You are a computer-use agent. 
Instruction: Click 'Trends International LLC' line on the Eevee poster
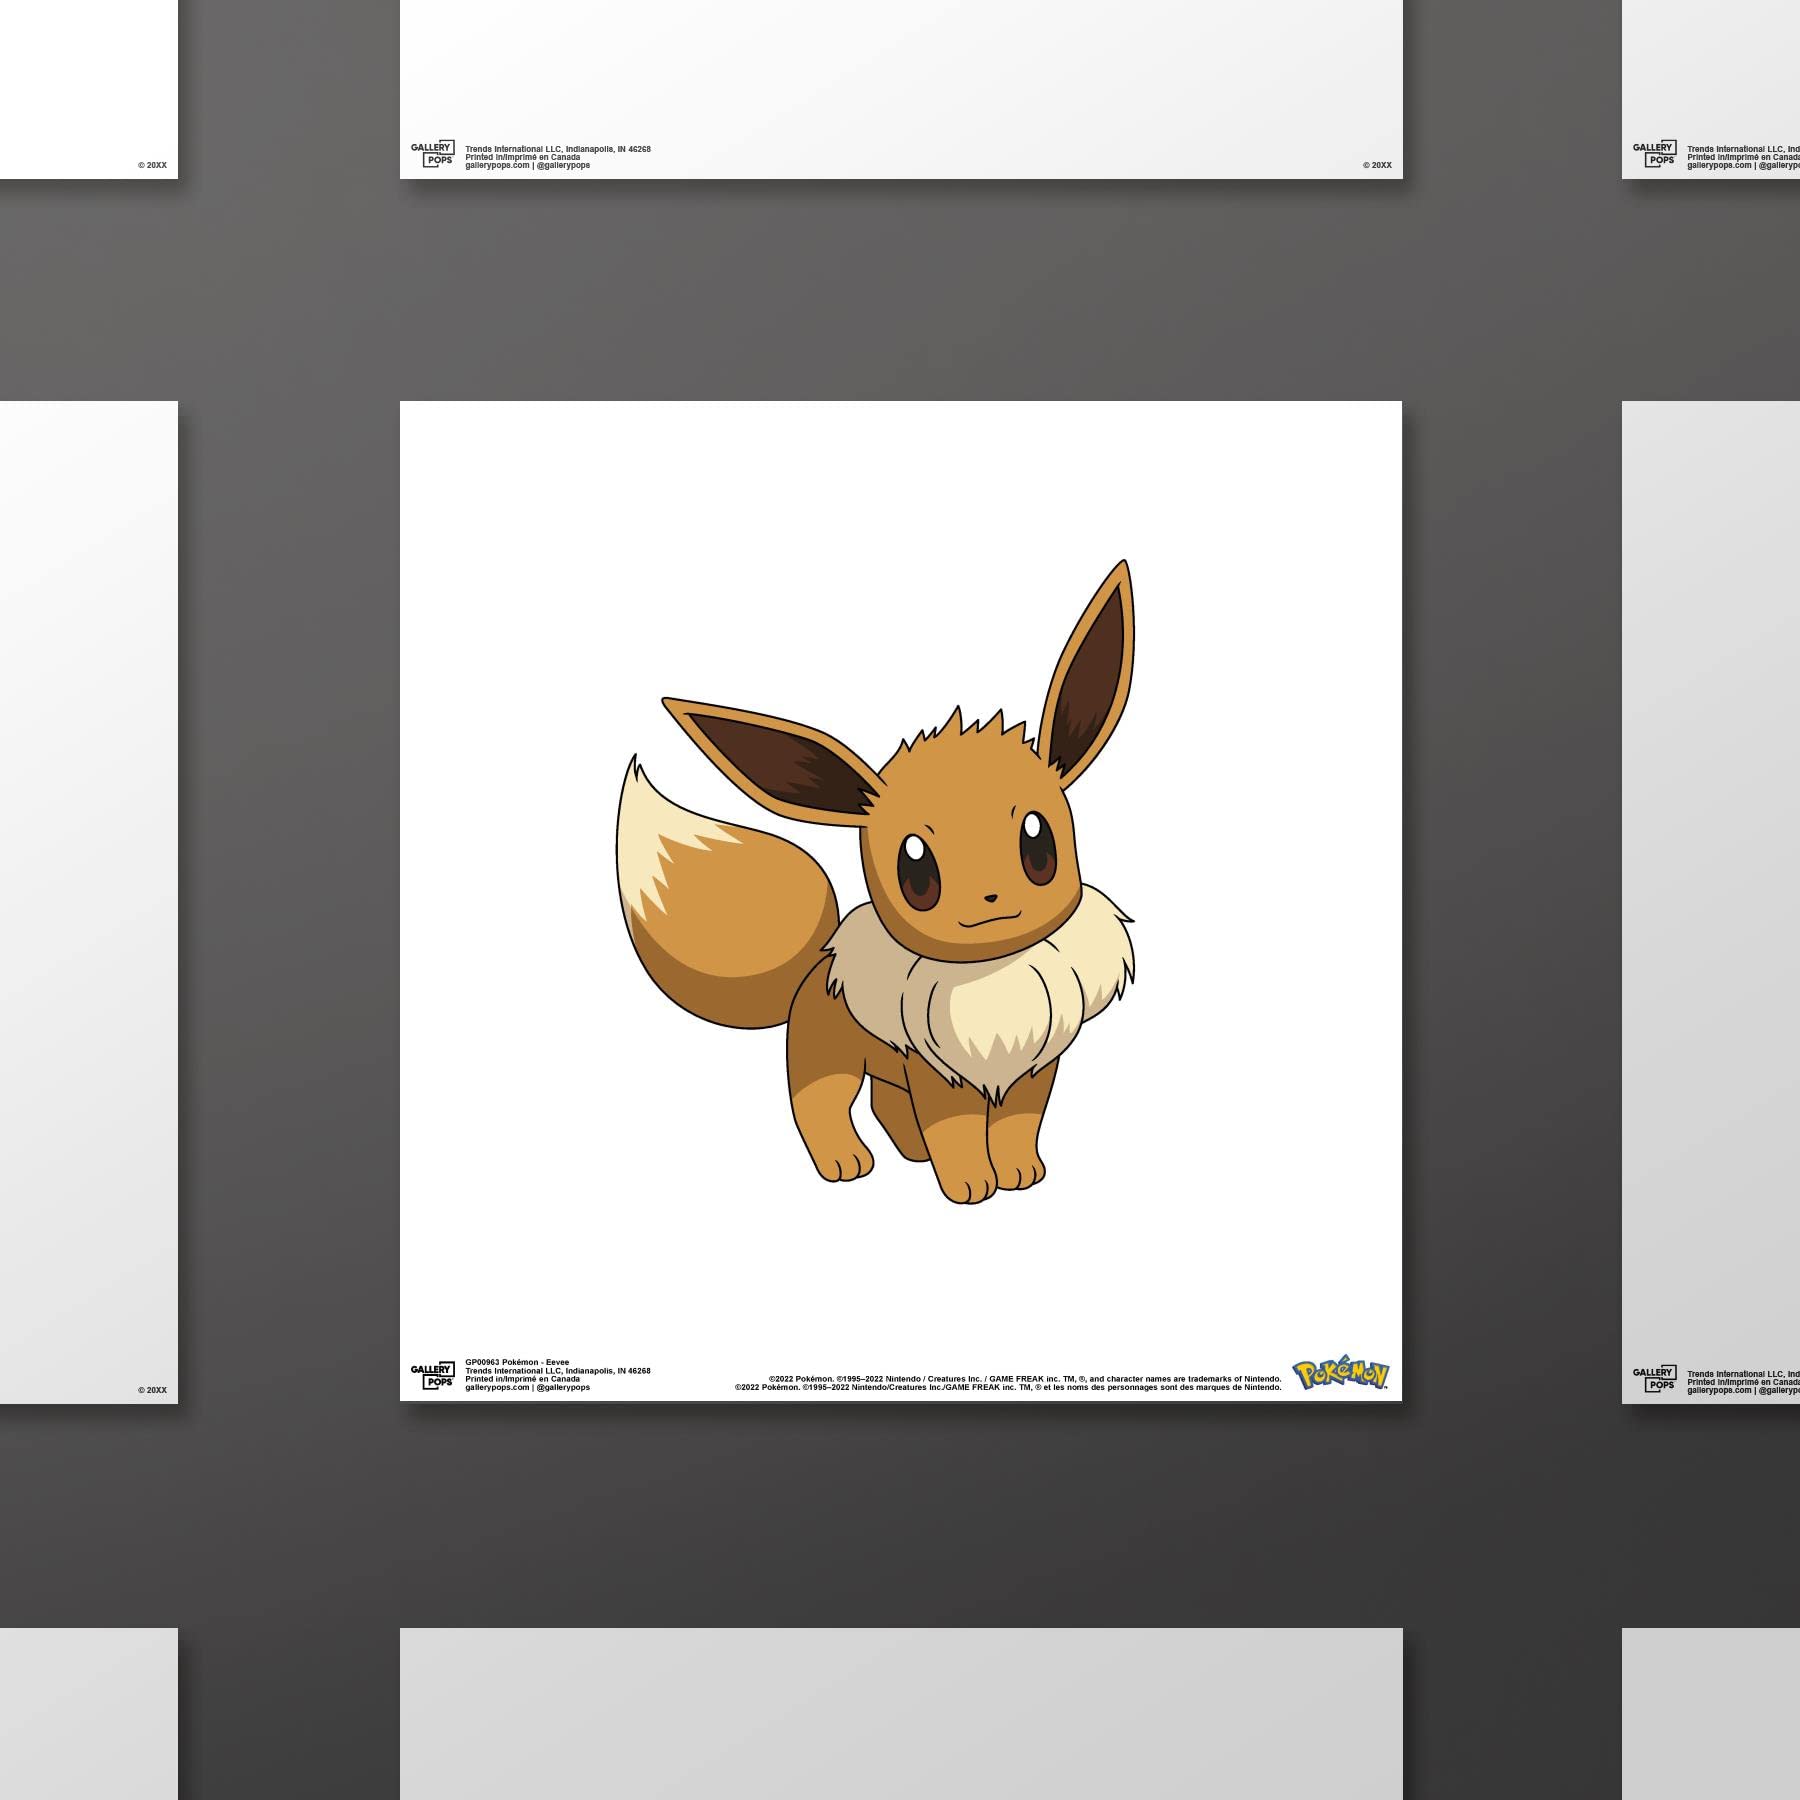(x=558, y=1371)
